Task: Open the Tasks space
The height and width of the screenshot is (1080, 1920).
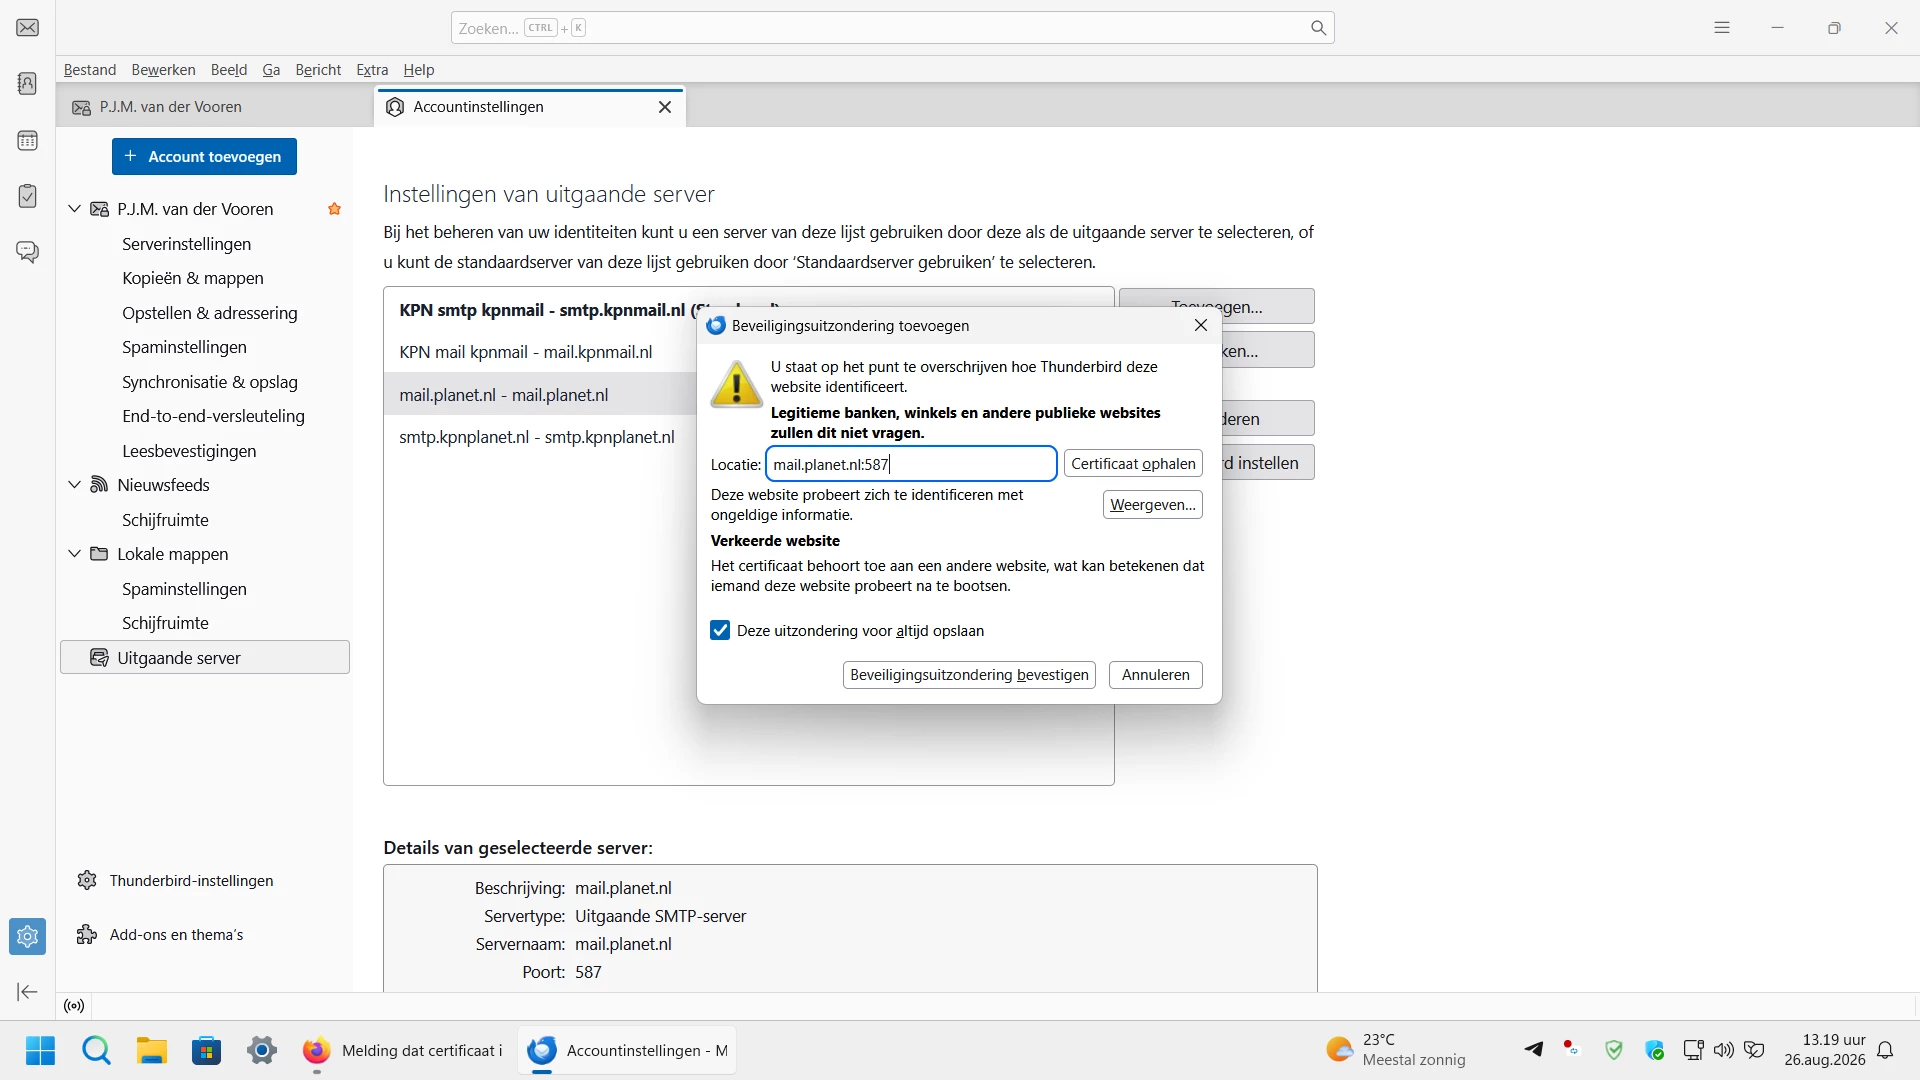Action: [27, 196]
